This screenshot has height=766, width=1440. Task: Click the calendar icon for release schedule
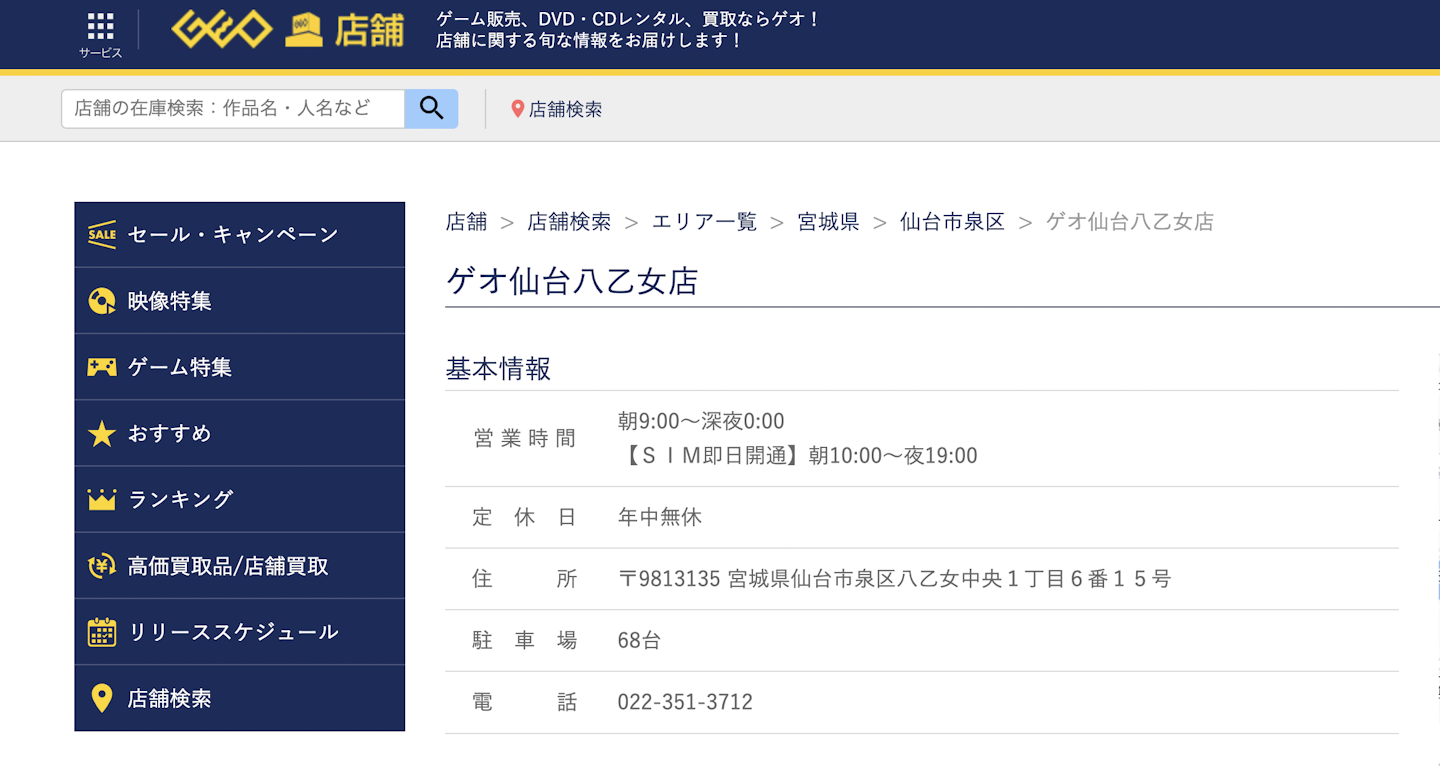tap(102, 632)
